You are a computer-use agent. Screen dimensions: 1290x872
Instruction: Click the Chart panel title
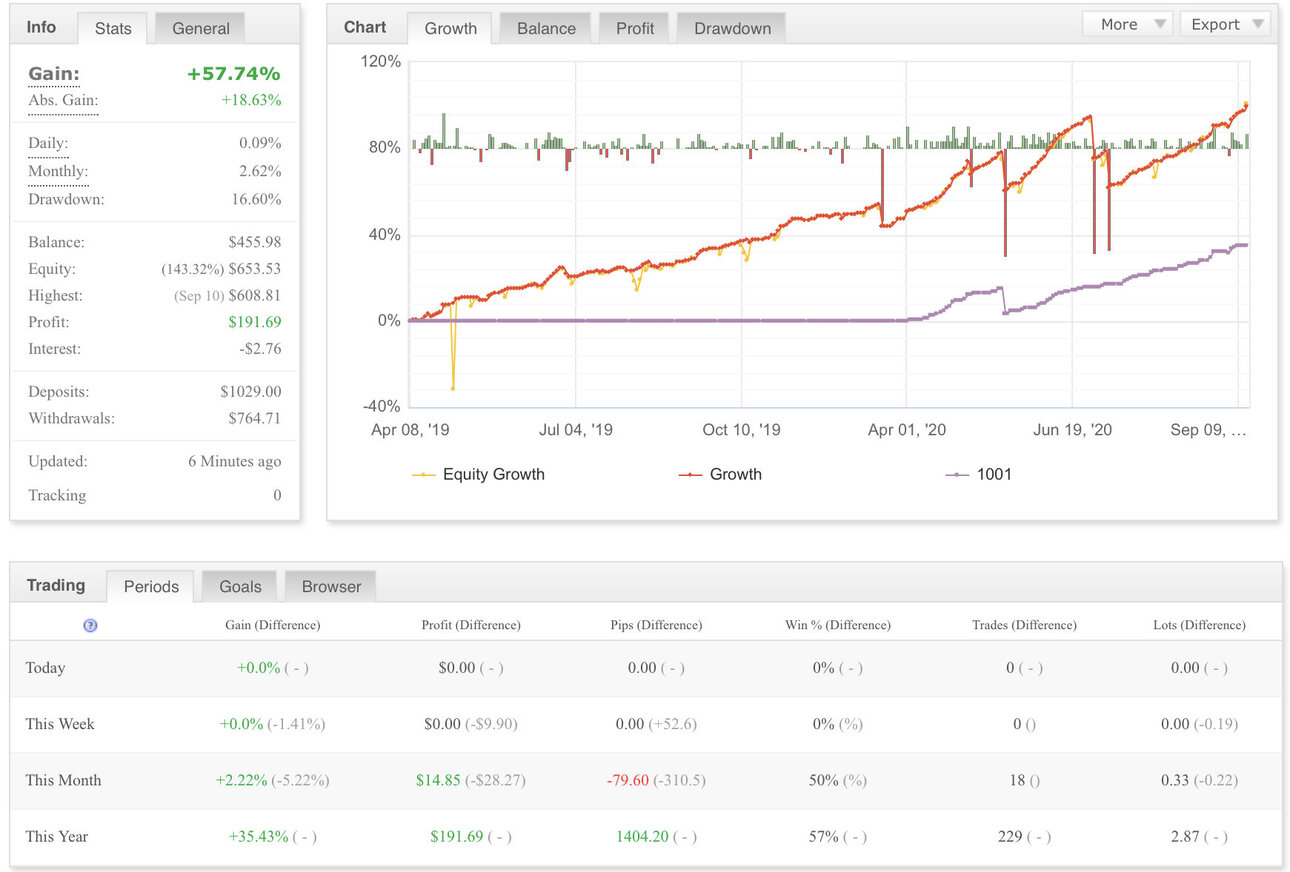tap(365, 27)
